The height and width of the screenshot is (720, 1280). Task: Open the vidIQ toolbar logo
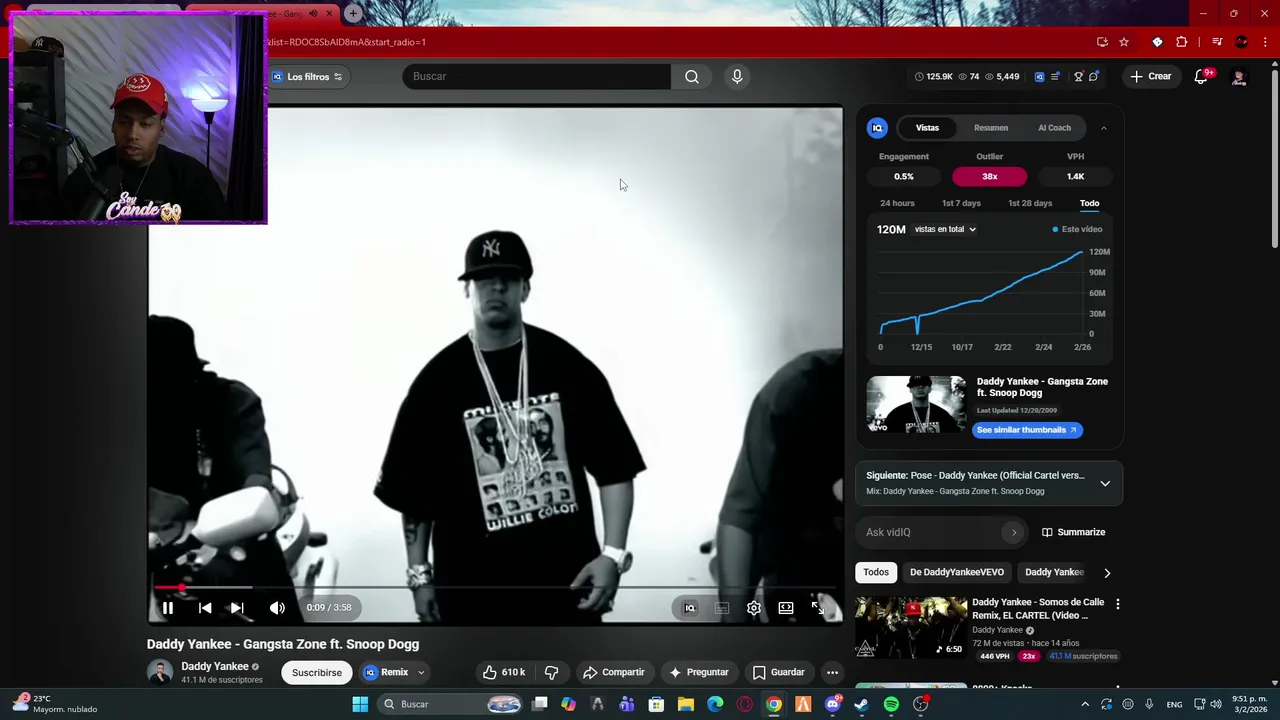point(1039,77)
